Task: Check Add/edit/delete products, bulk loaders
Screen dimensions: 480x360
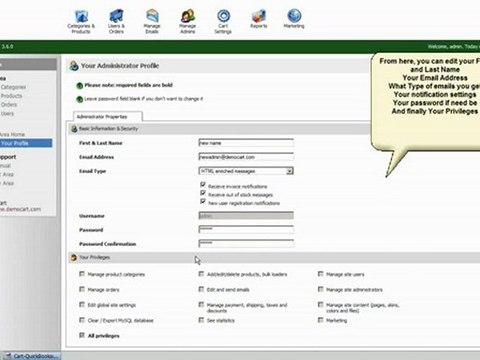Action: [201, 274]
